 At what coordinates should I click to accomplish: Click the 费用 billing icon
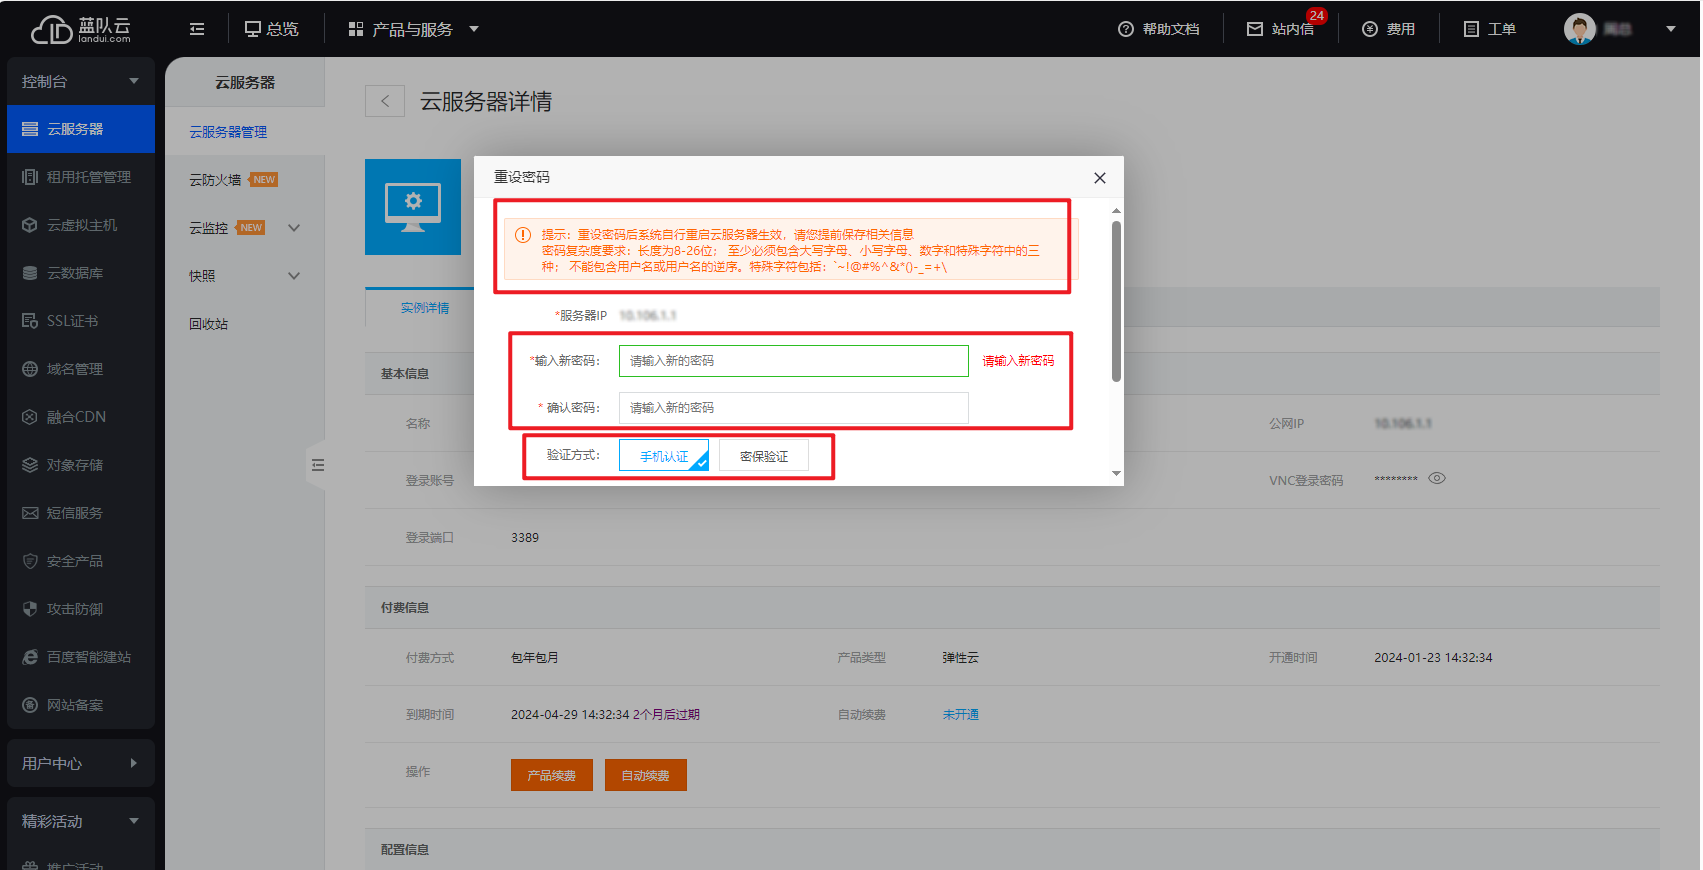[x=1370, y=29]
